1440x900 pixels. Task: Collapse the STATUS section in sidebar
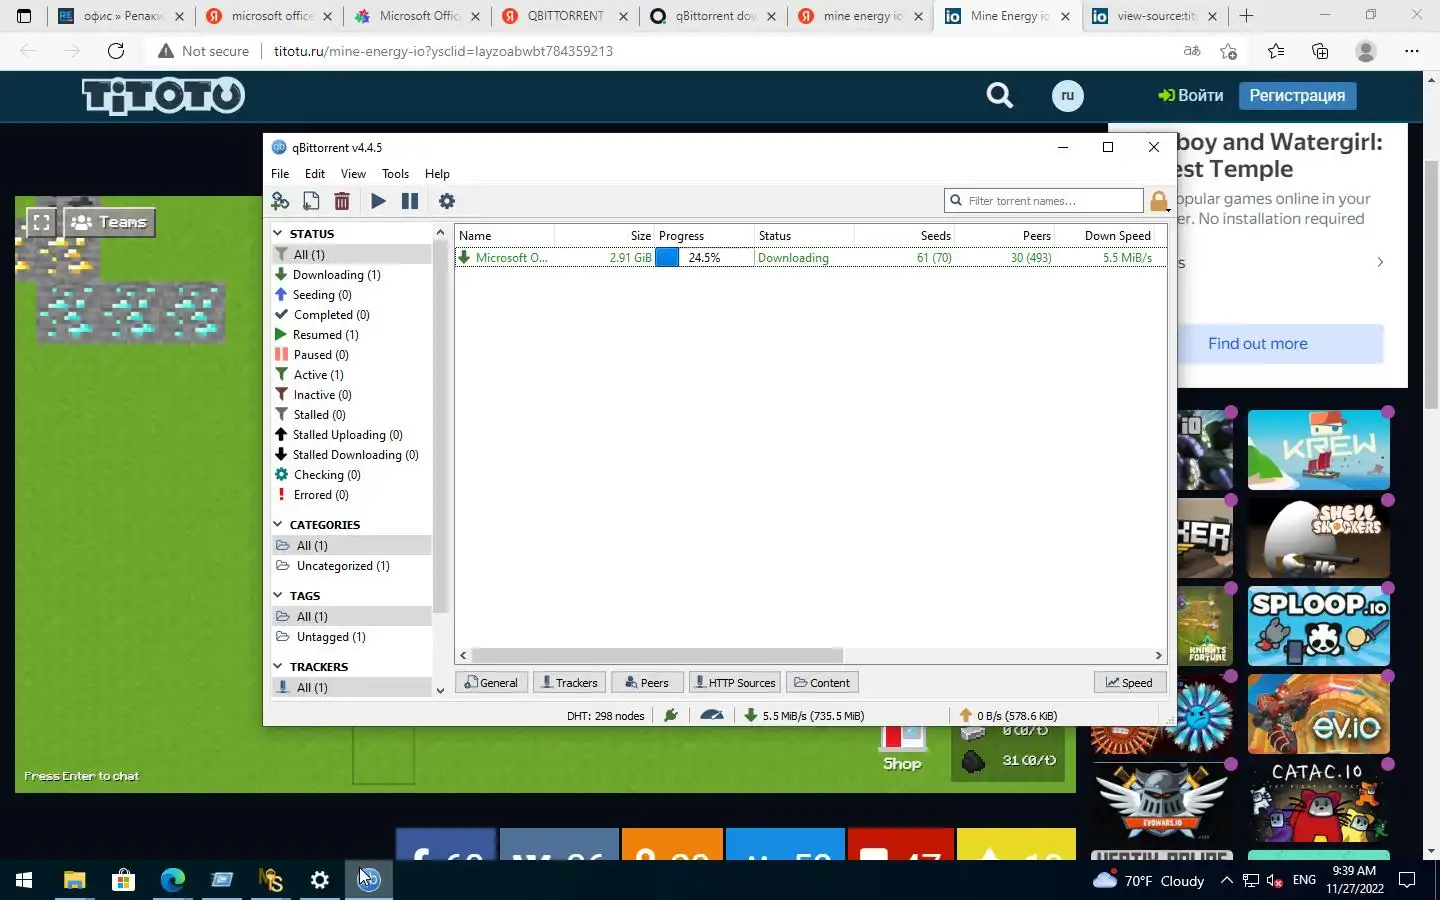coord(278,233)
